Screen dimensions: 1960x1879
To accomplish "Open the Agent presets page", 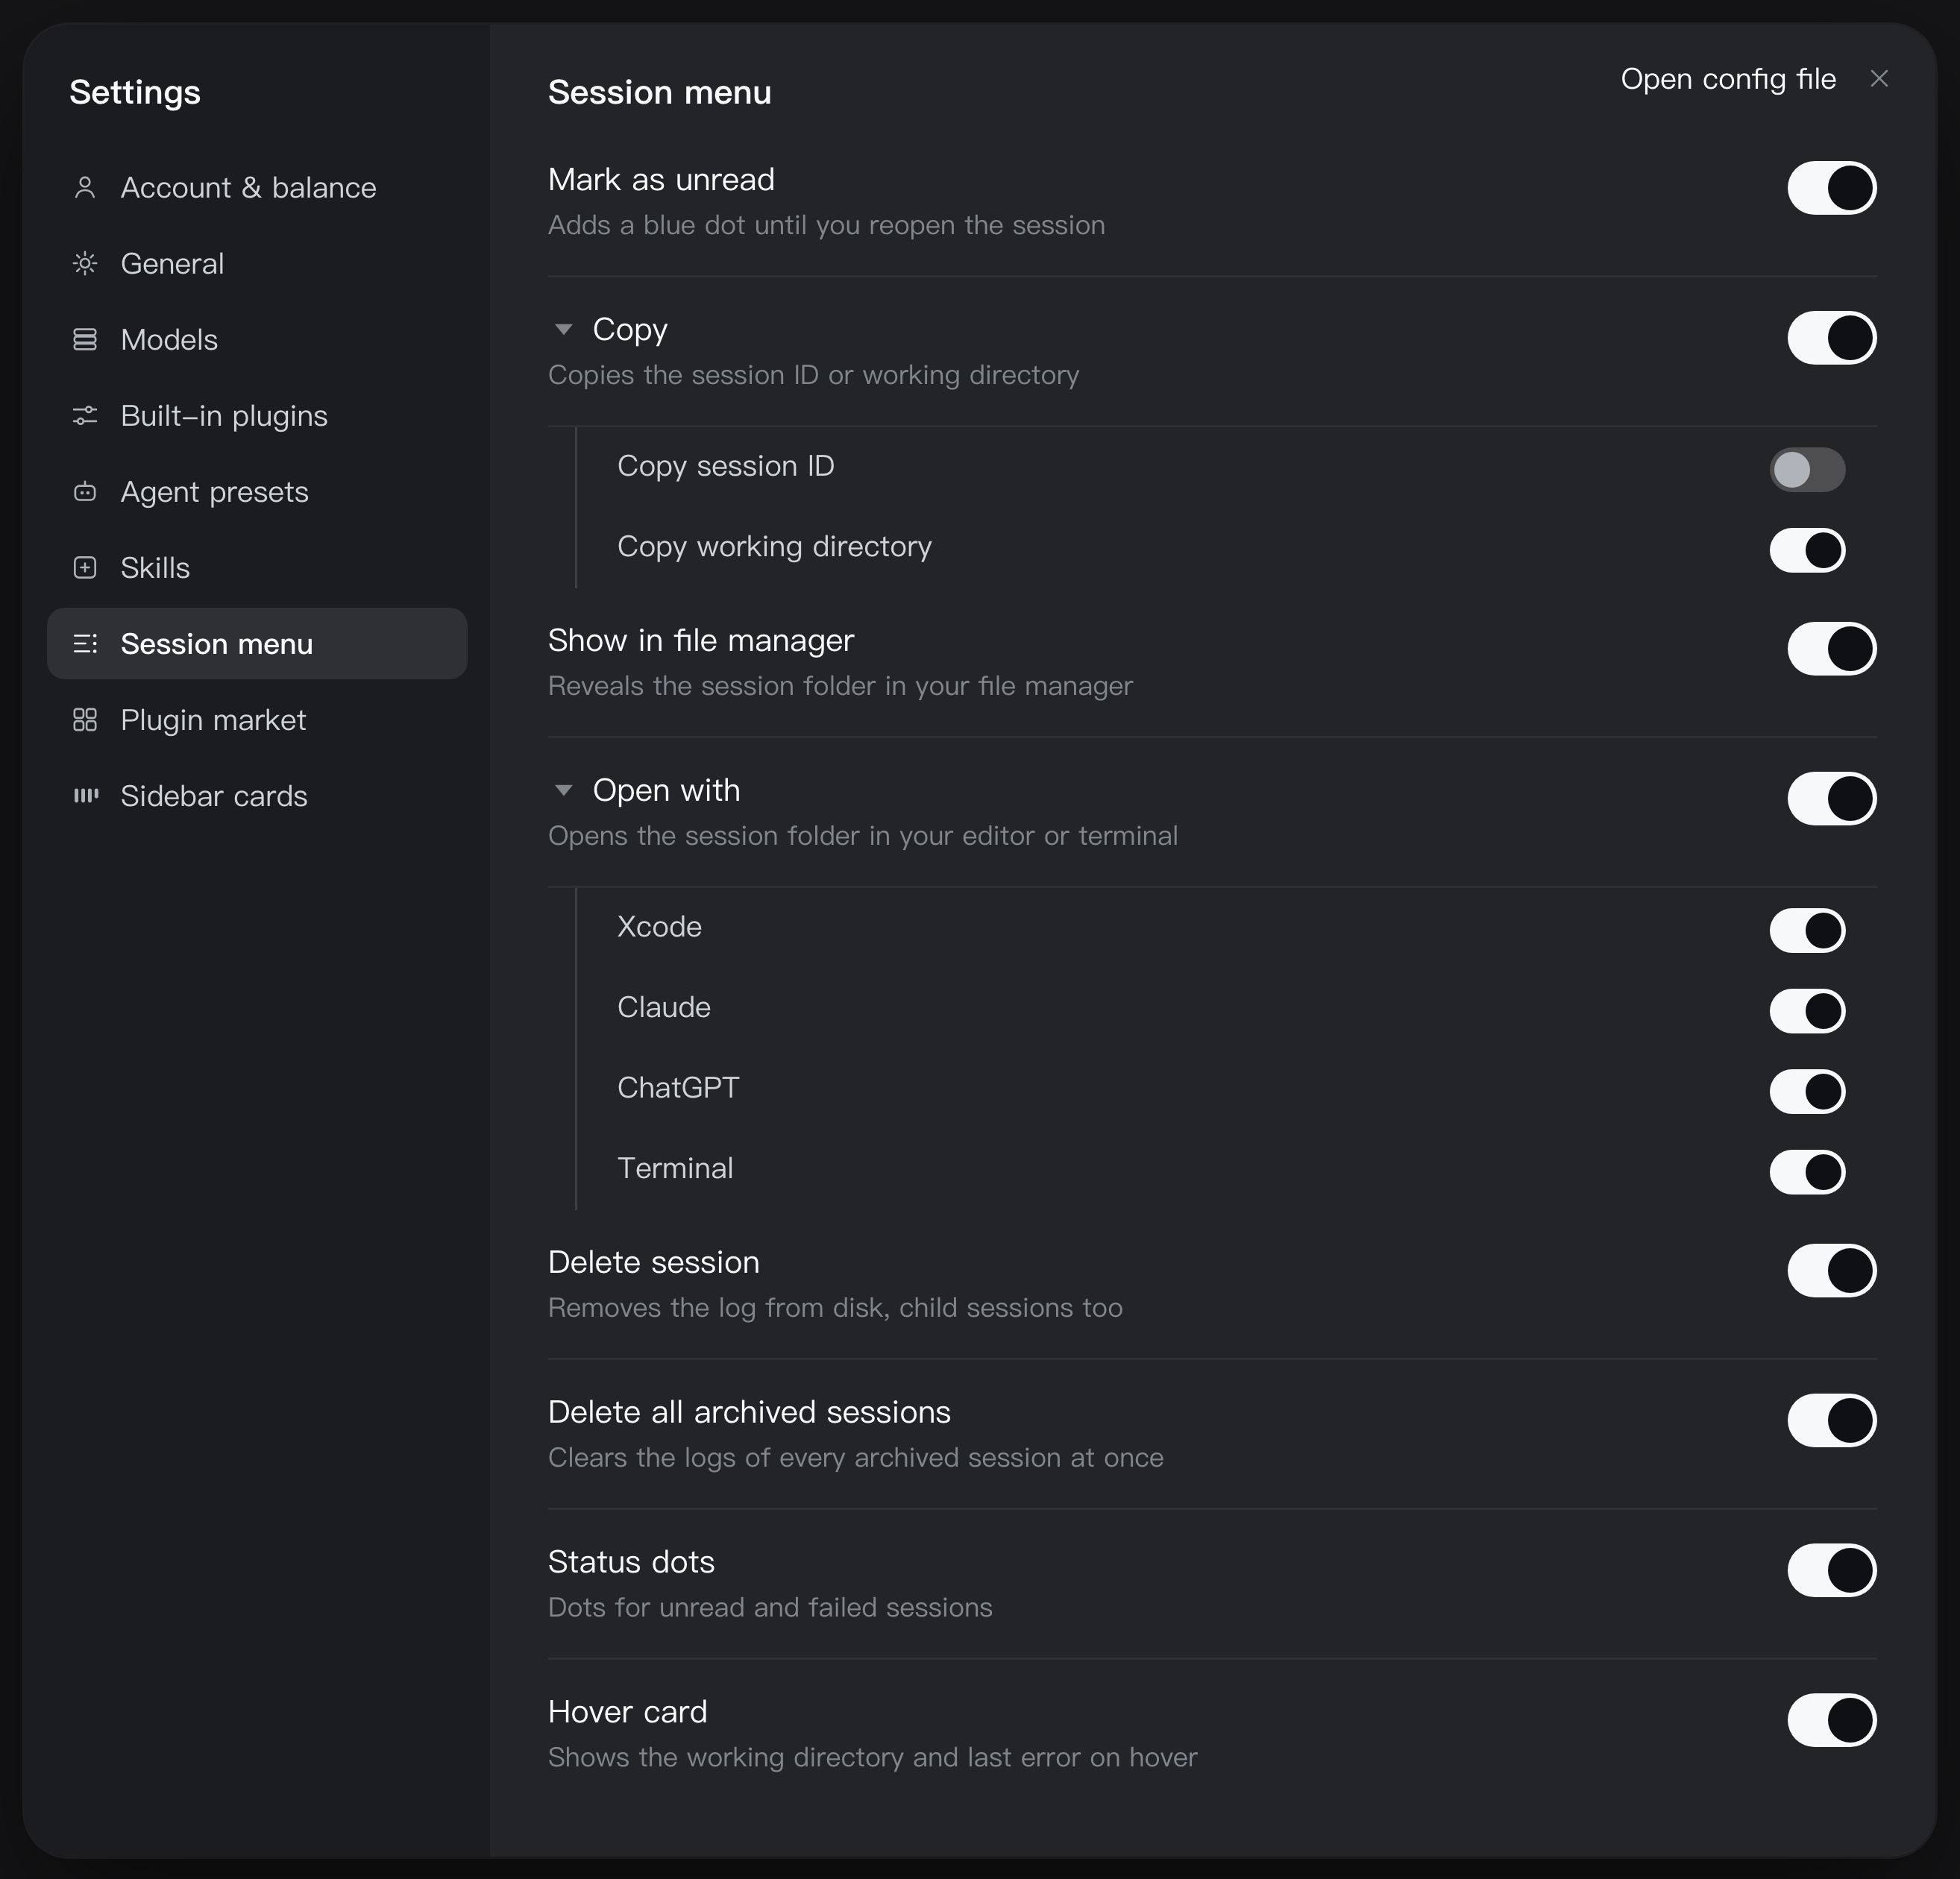I will [x=257, y=491].
